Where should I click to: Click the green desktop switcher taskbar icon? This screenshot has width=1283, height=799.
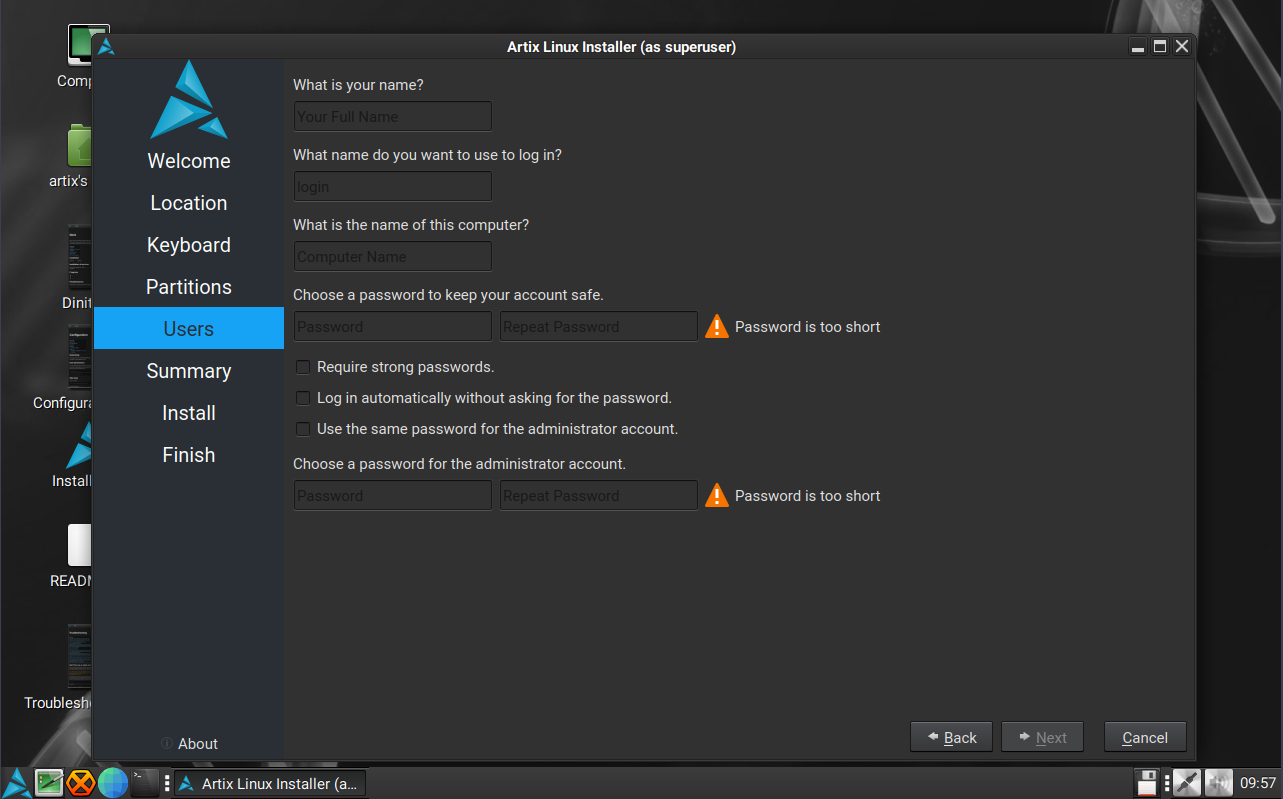49,782
